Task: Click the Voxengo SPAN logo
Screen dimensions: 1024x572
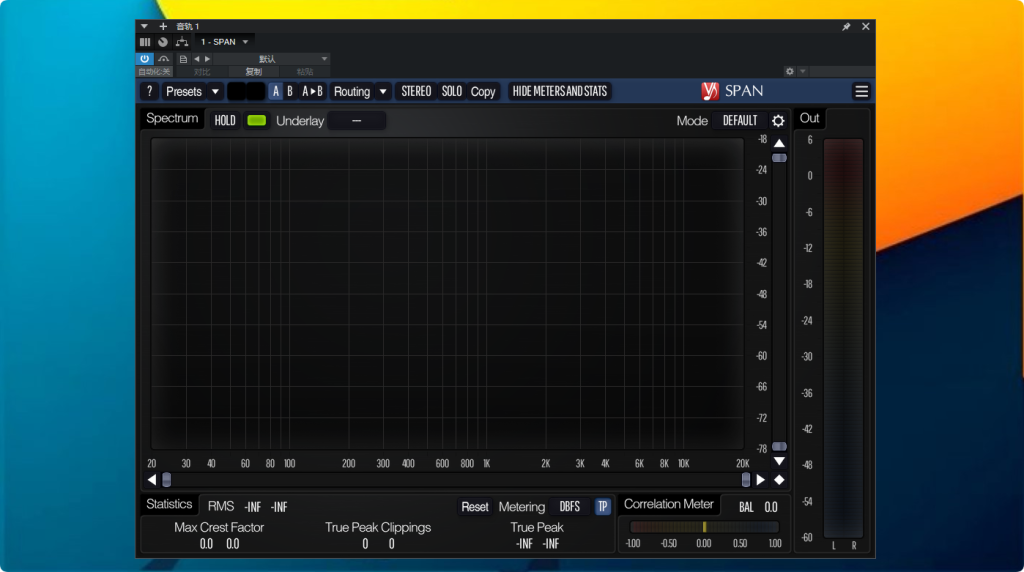Action: (x=731, y=91)
